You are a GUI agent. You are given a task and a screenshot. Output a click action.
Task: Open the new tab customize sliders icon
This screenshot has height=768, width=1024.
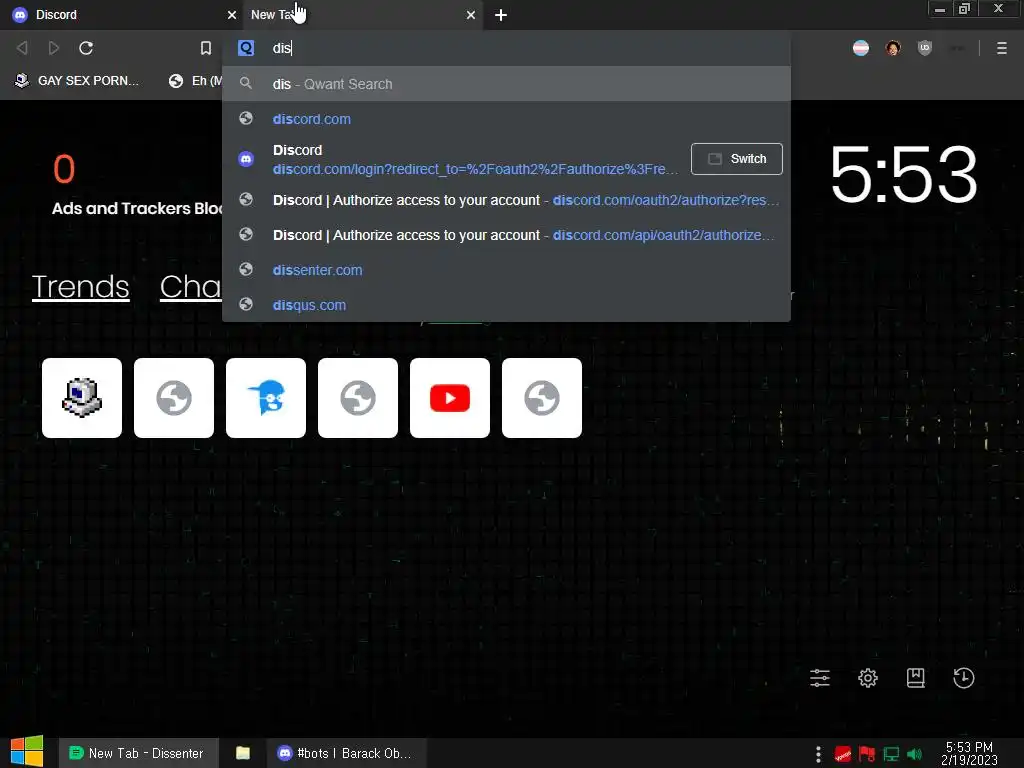(x=820, y=678)
